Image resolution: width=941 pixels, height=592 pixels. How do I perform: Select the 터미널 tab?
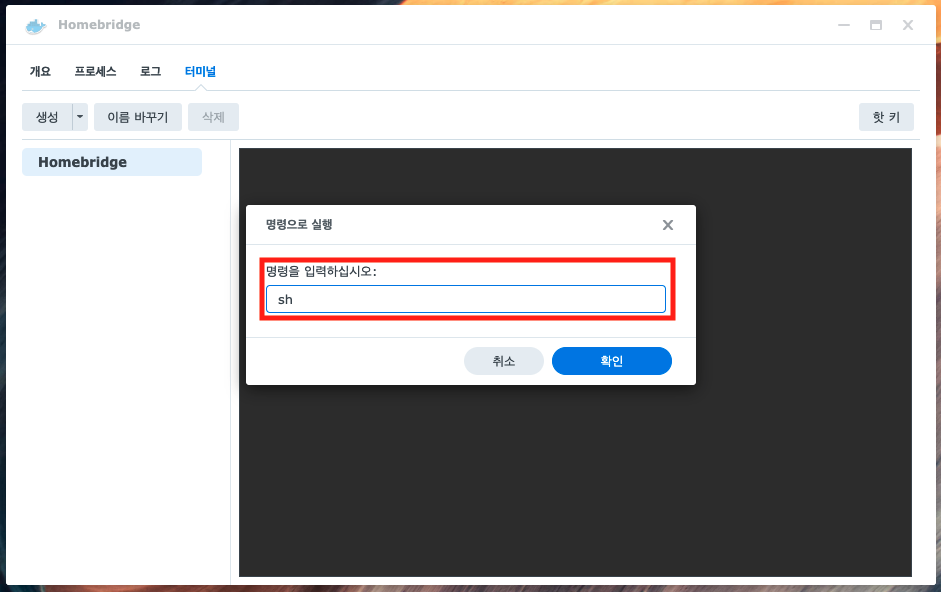coord(200,71)
